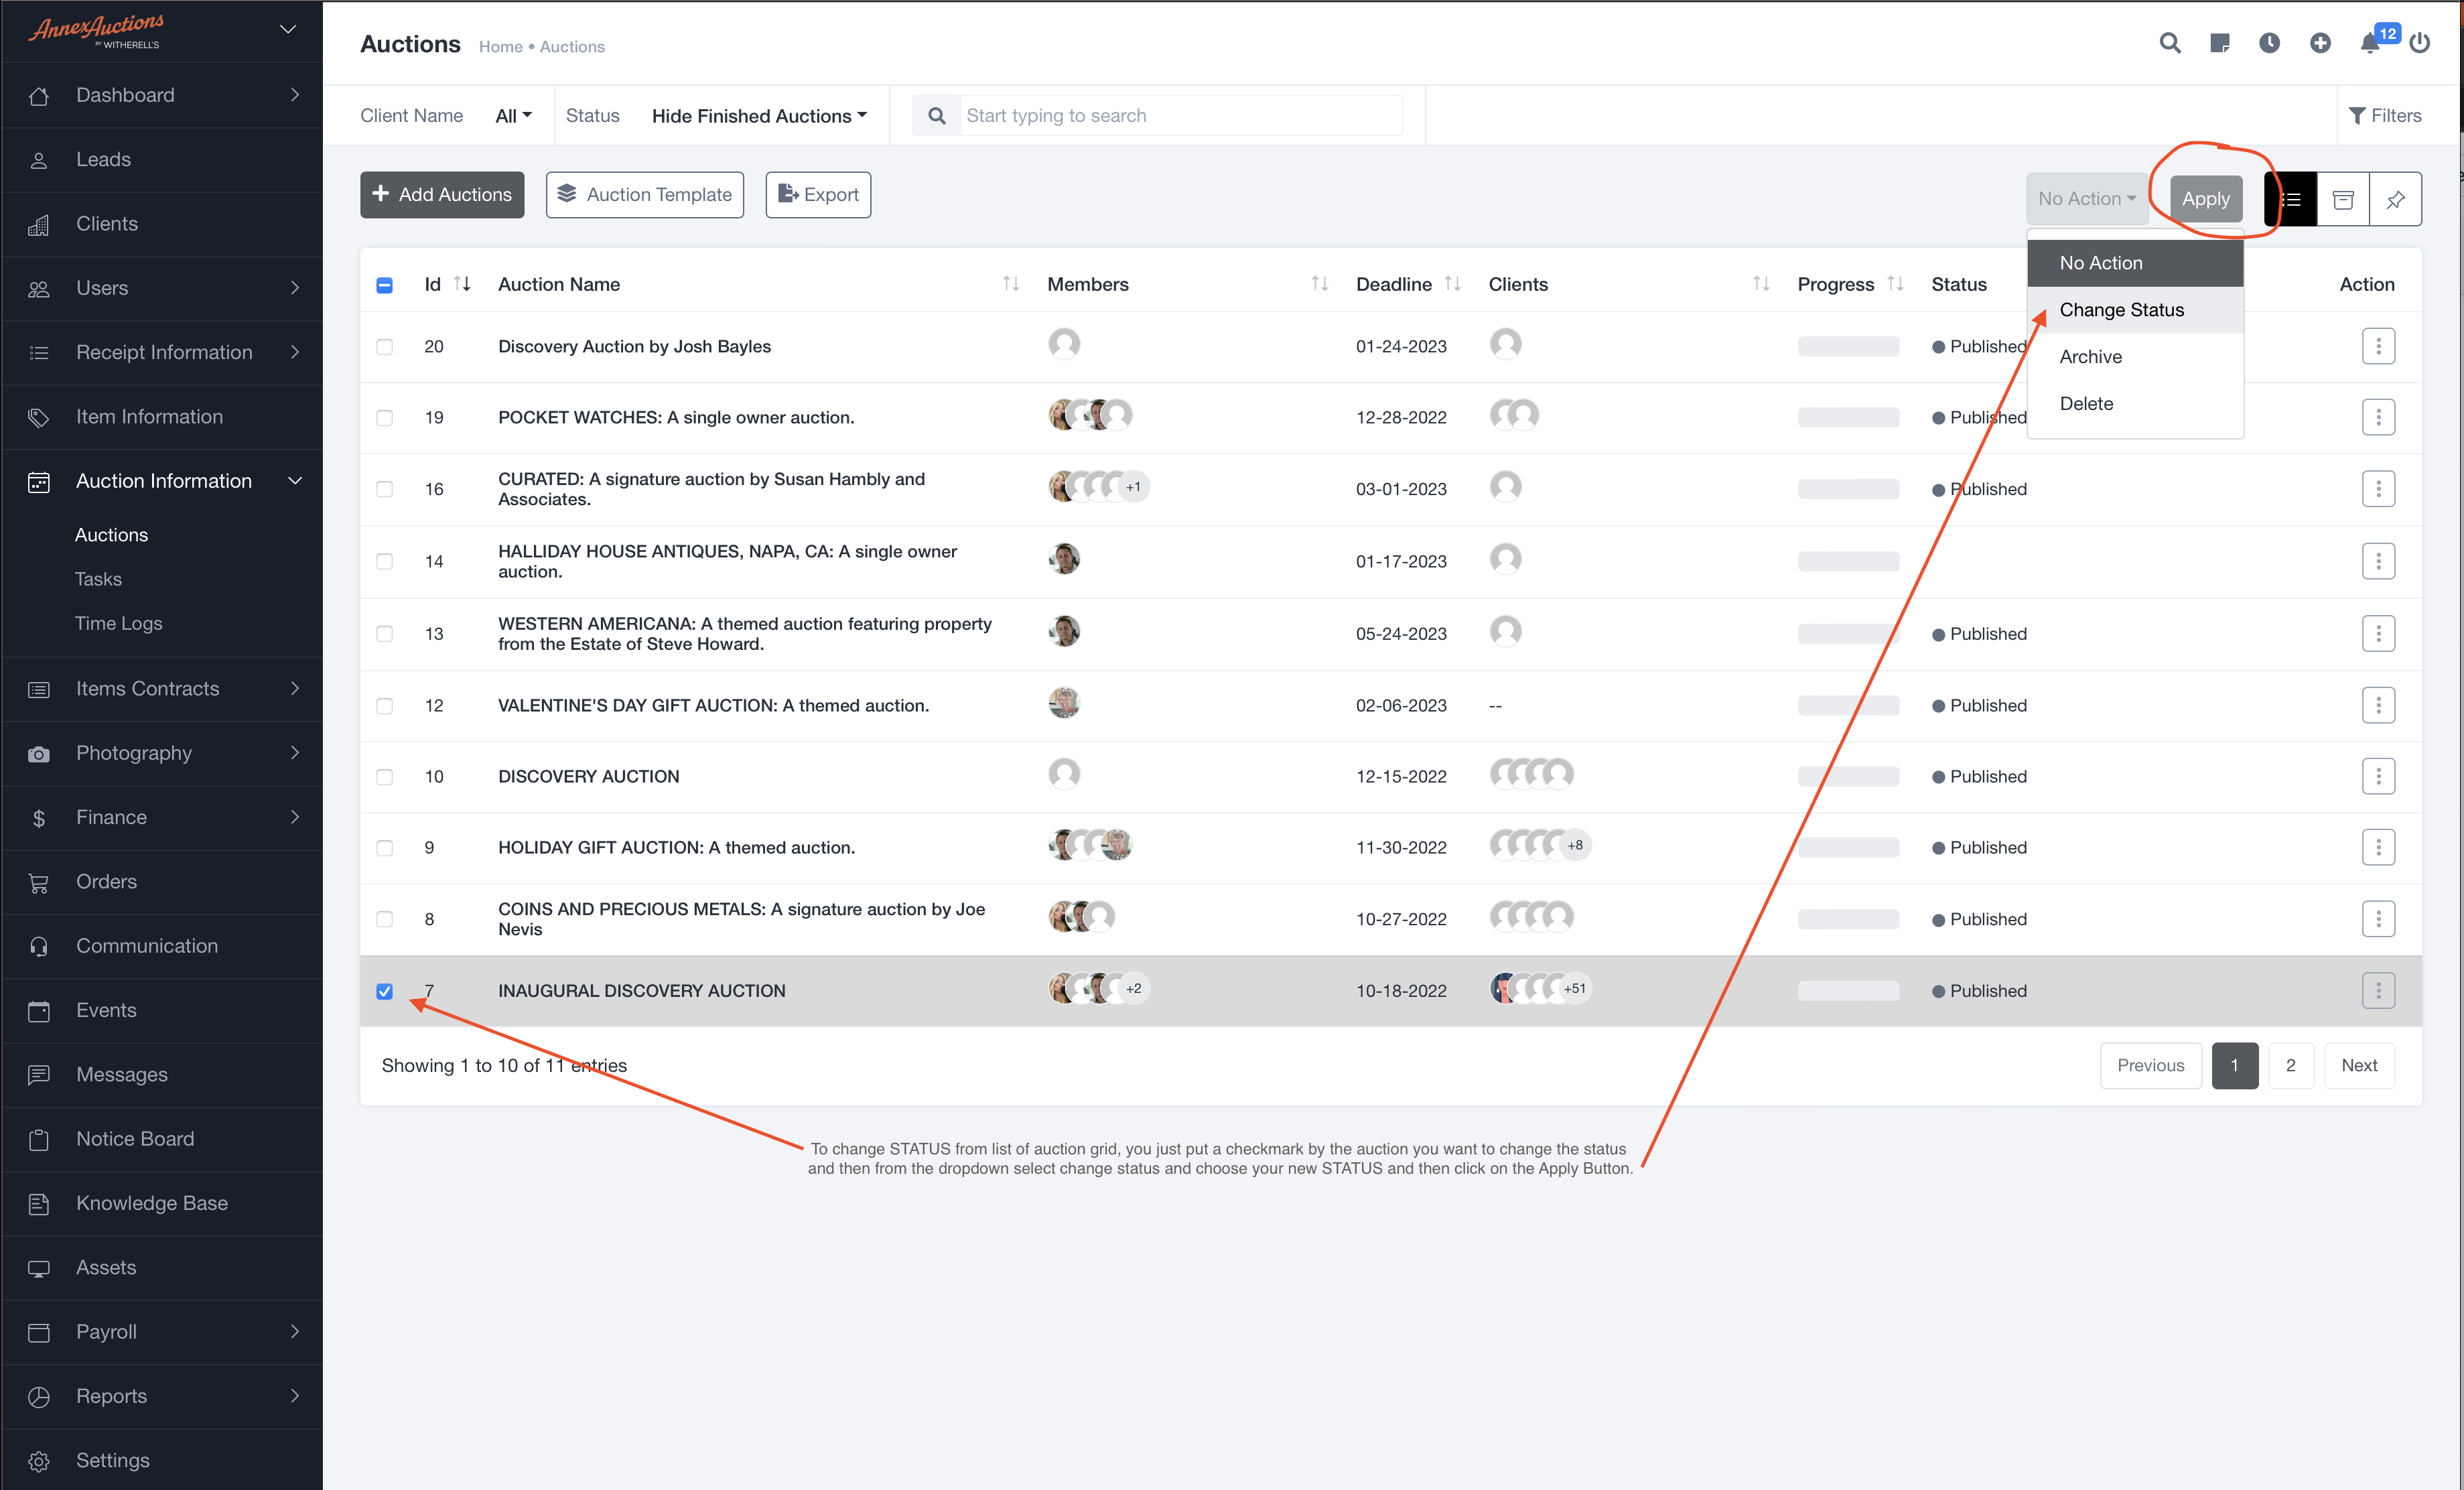Click the sticky note icon in header
This screenshot has width=2464, height=1490.
[2219, 43]
